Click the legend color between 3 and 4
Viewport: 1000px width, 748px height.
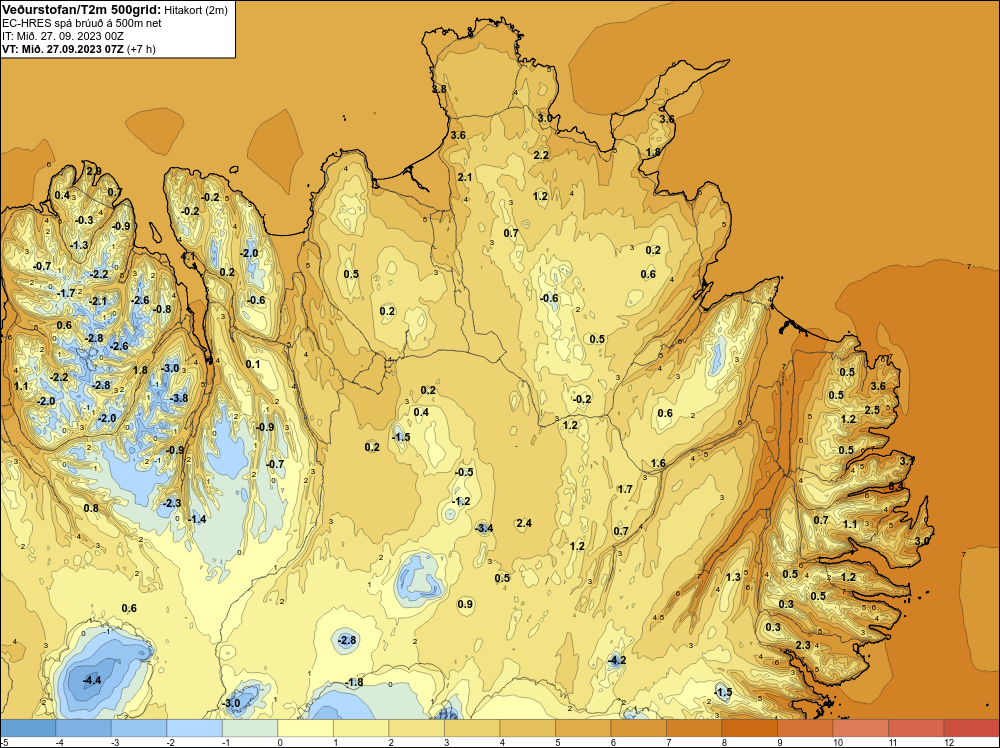472,728
